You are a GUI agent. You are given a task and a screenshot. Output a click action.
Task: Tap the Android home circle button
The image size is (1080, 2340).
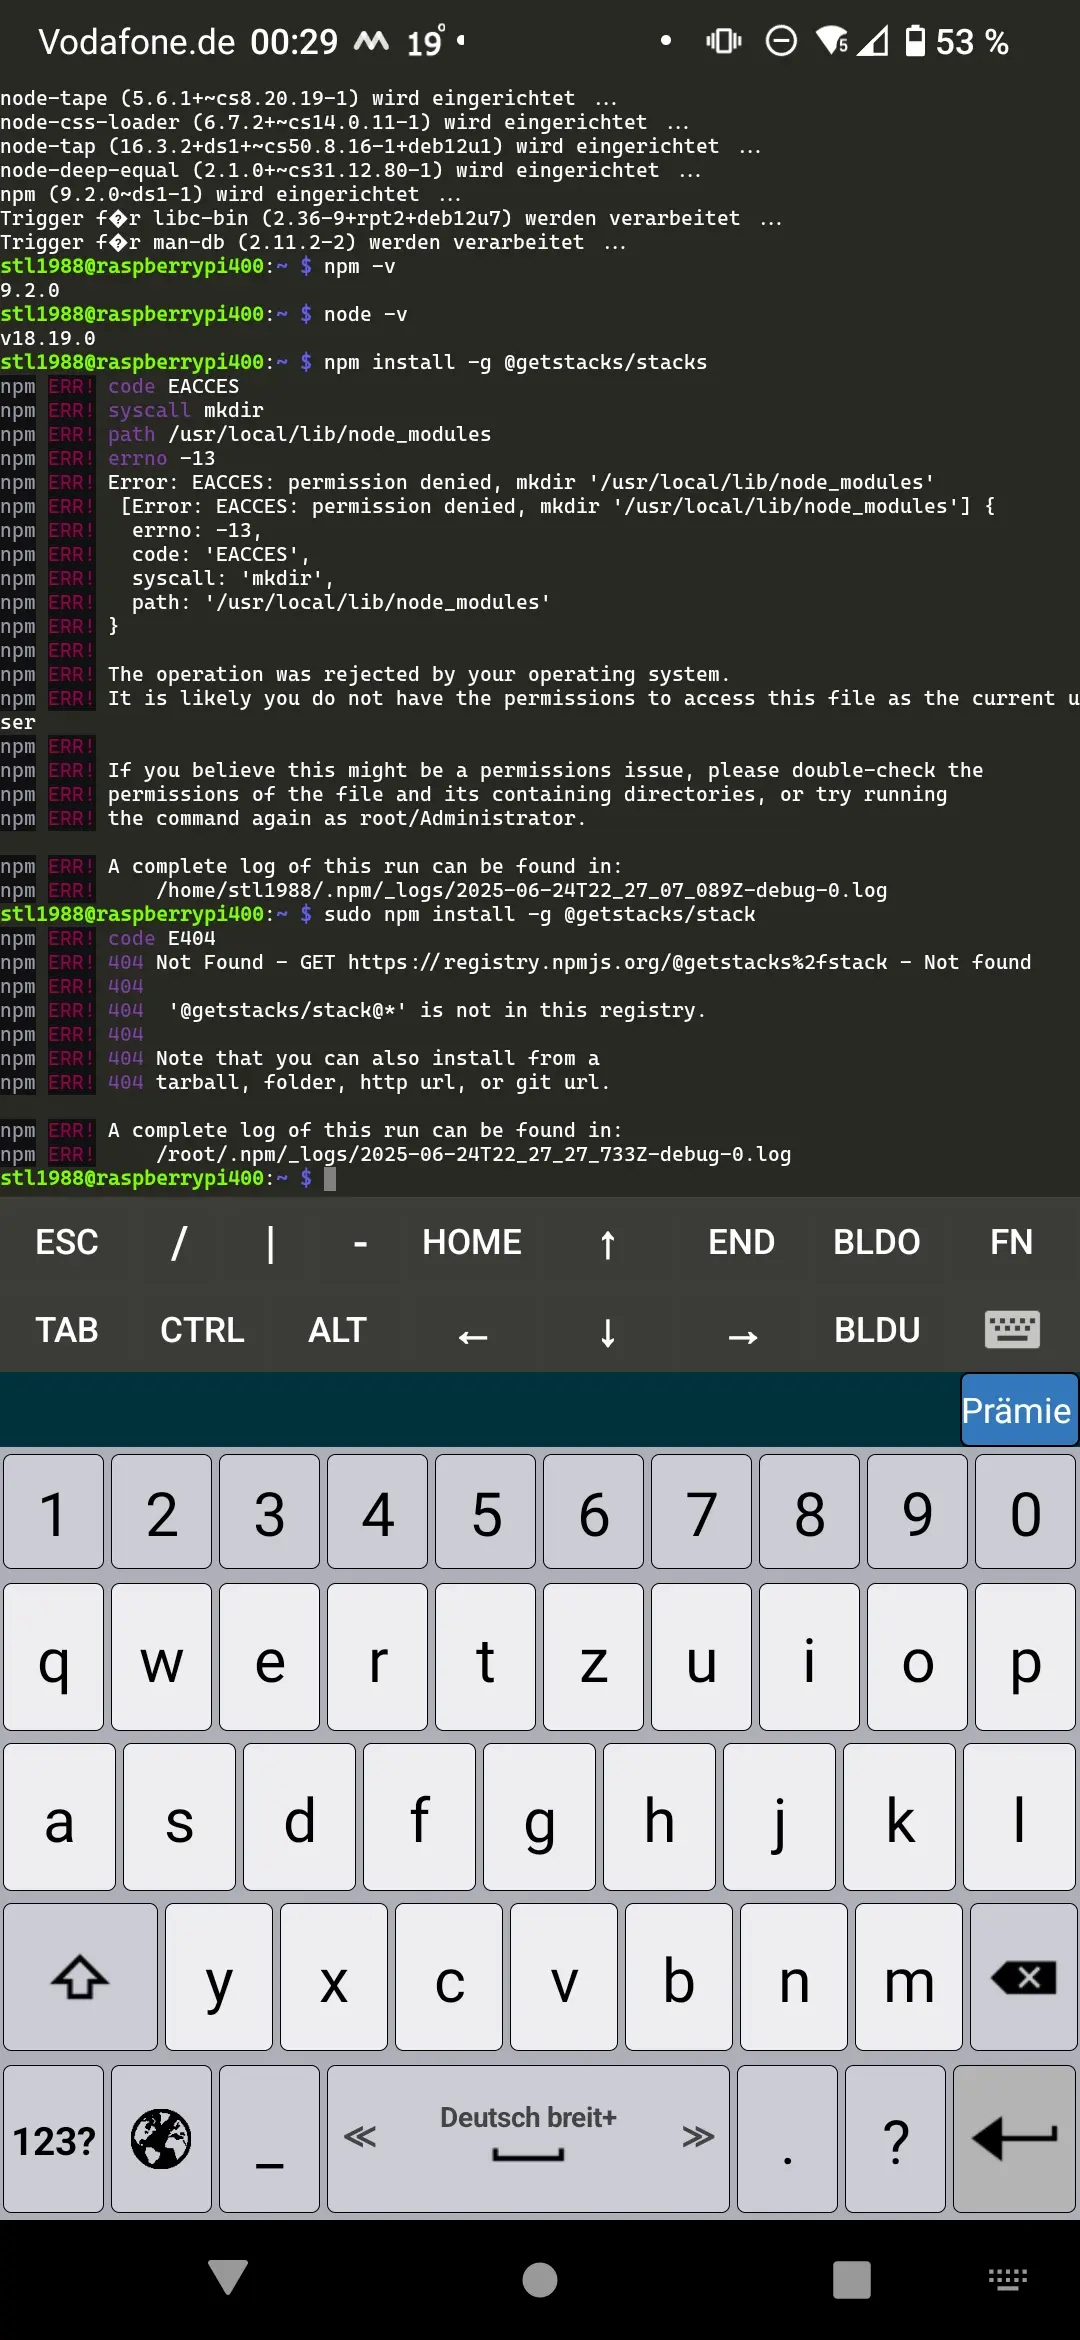click(540, 2279)
